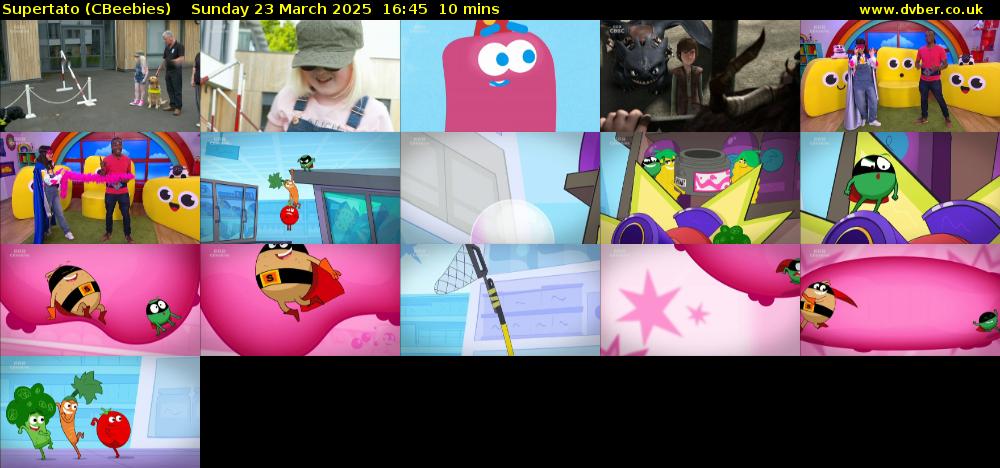Open Supertato and pea pink tunnel thumbnail
Viewport: 1000px width, 468px height.
click(900, 300)
